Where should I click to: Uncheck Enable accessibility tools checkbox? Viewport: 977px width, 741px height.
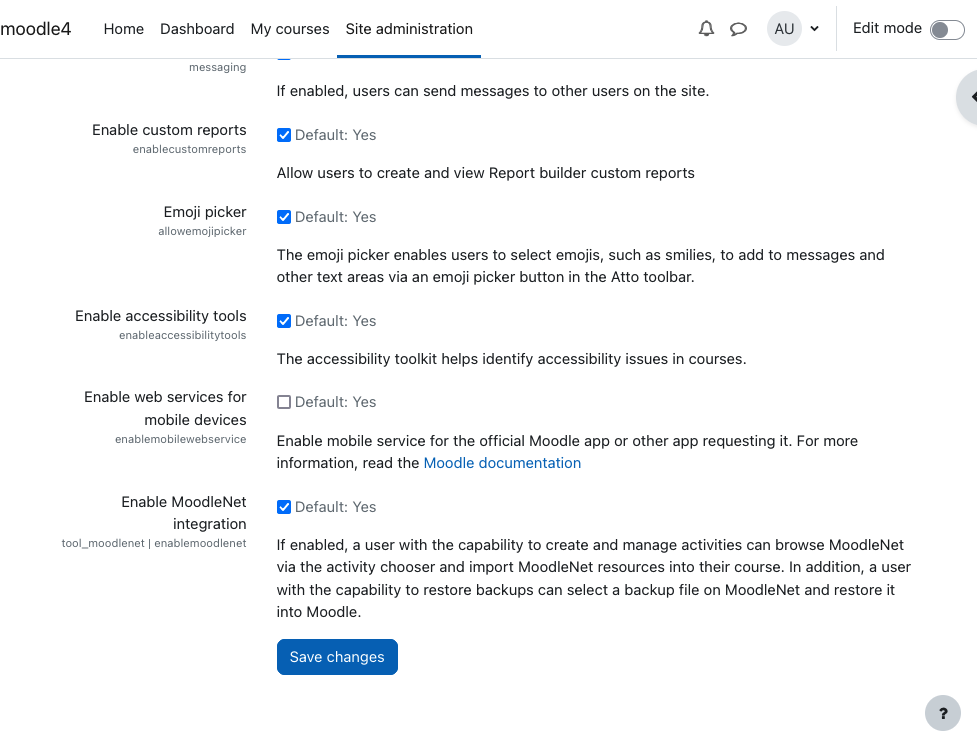pyautogui.click(x=284, y=321)
